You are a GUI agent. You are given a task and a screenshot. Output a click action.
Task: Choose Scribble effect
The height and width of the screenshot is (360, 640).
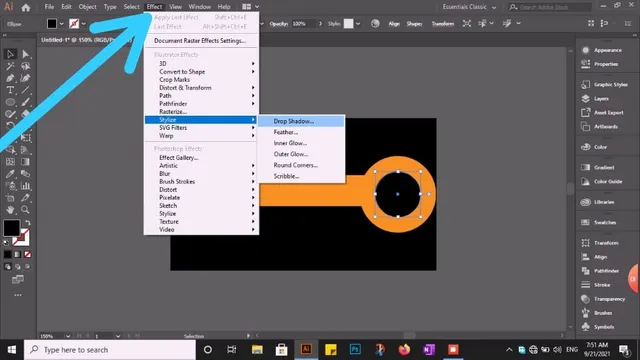302,176
